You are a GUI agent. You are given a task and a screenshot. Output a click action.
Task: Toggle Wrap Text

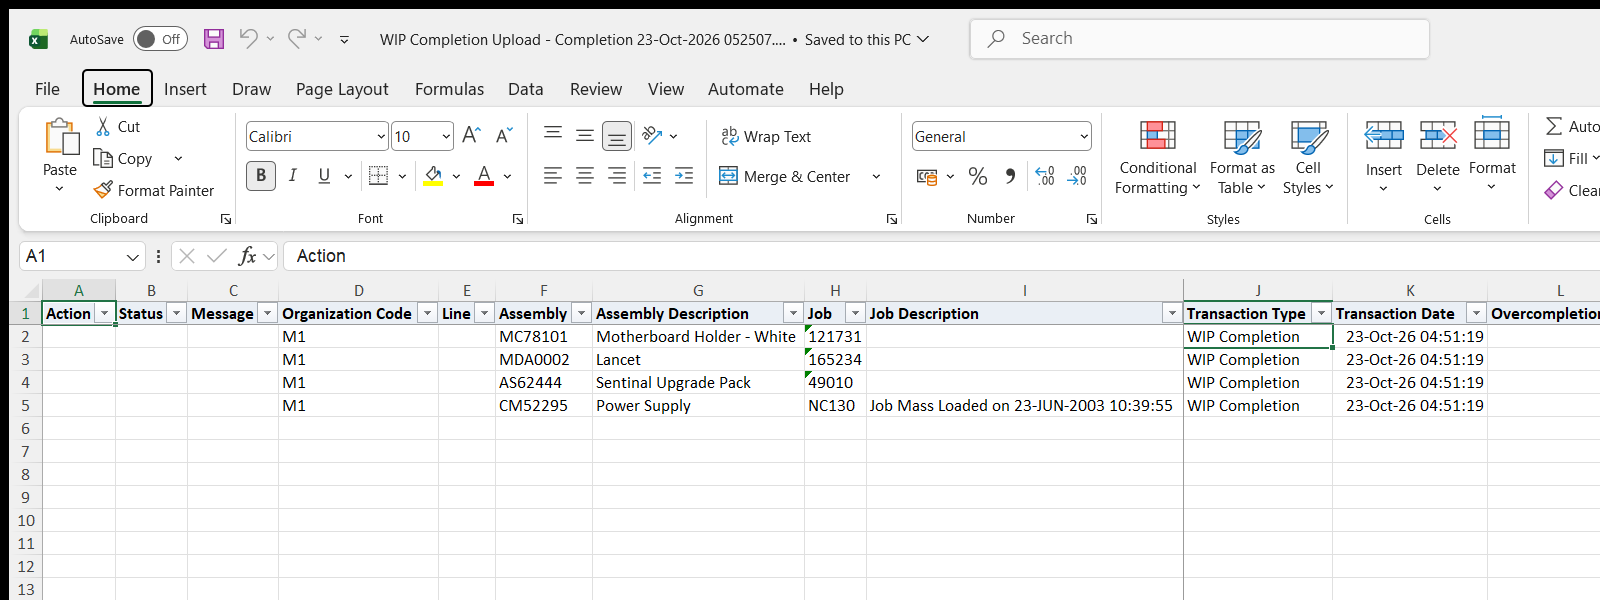(766, 136)
